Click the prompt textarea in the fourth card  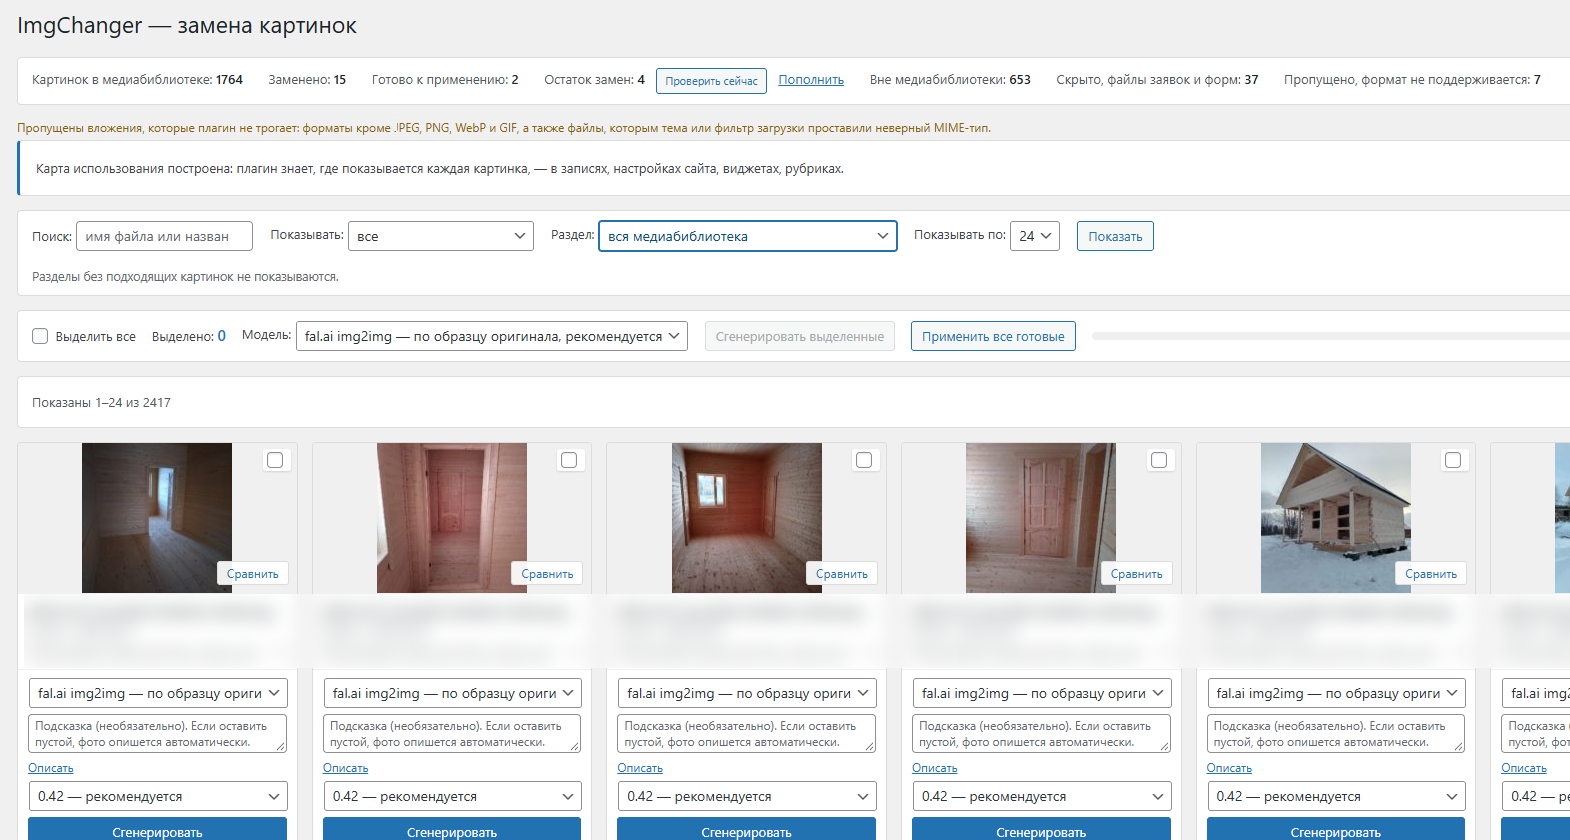(x=1041, y=733)
